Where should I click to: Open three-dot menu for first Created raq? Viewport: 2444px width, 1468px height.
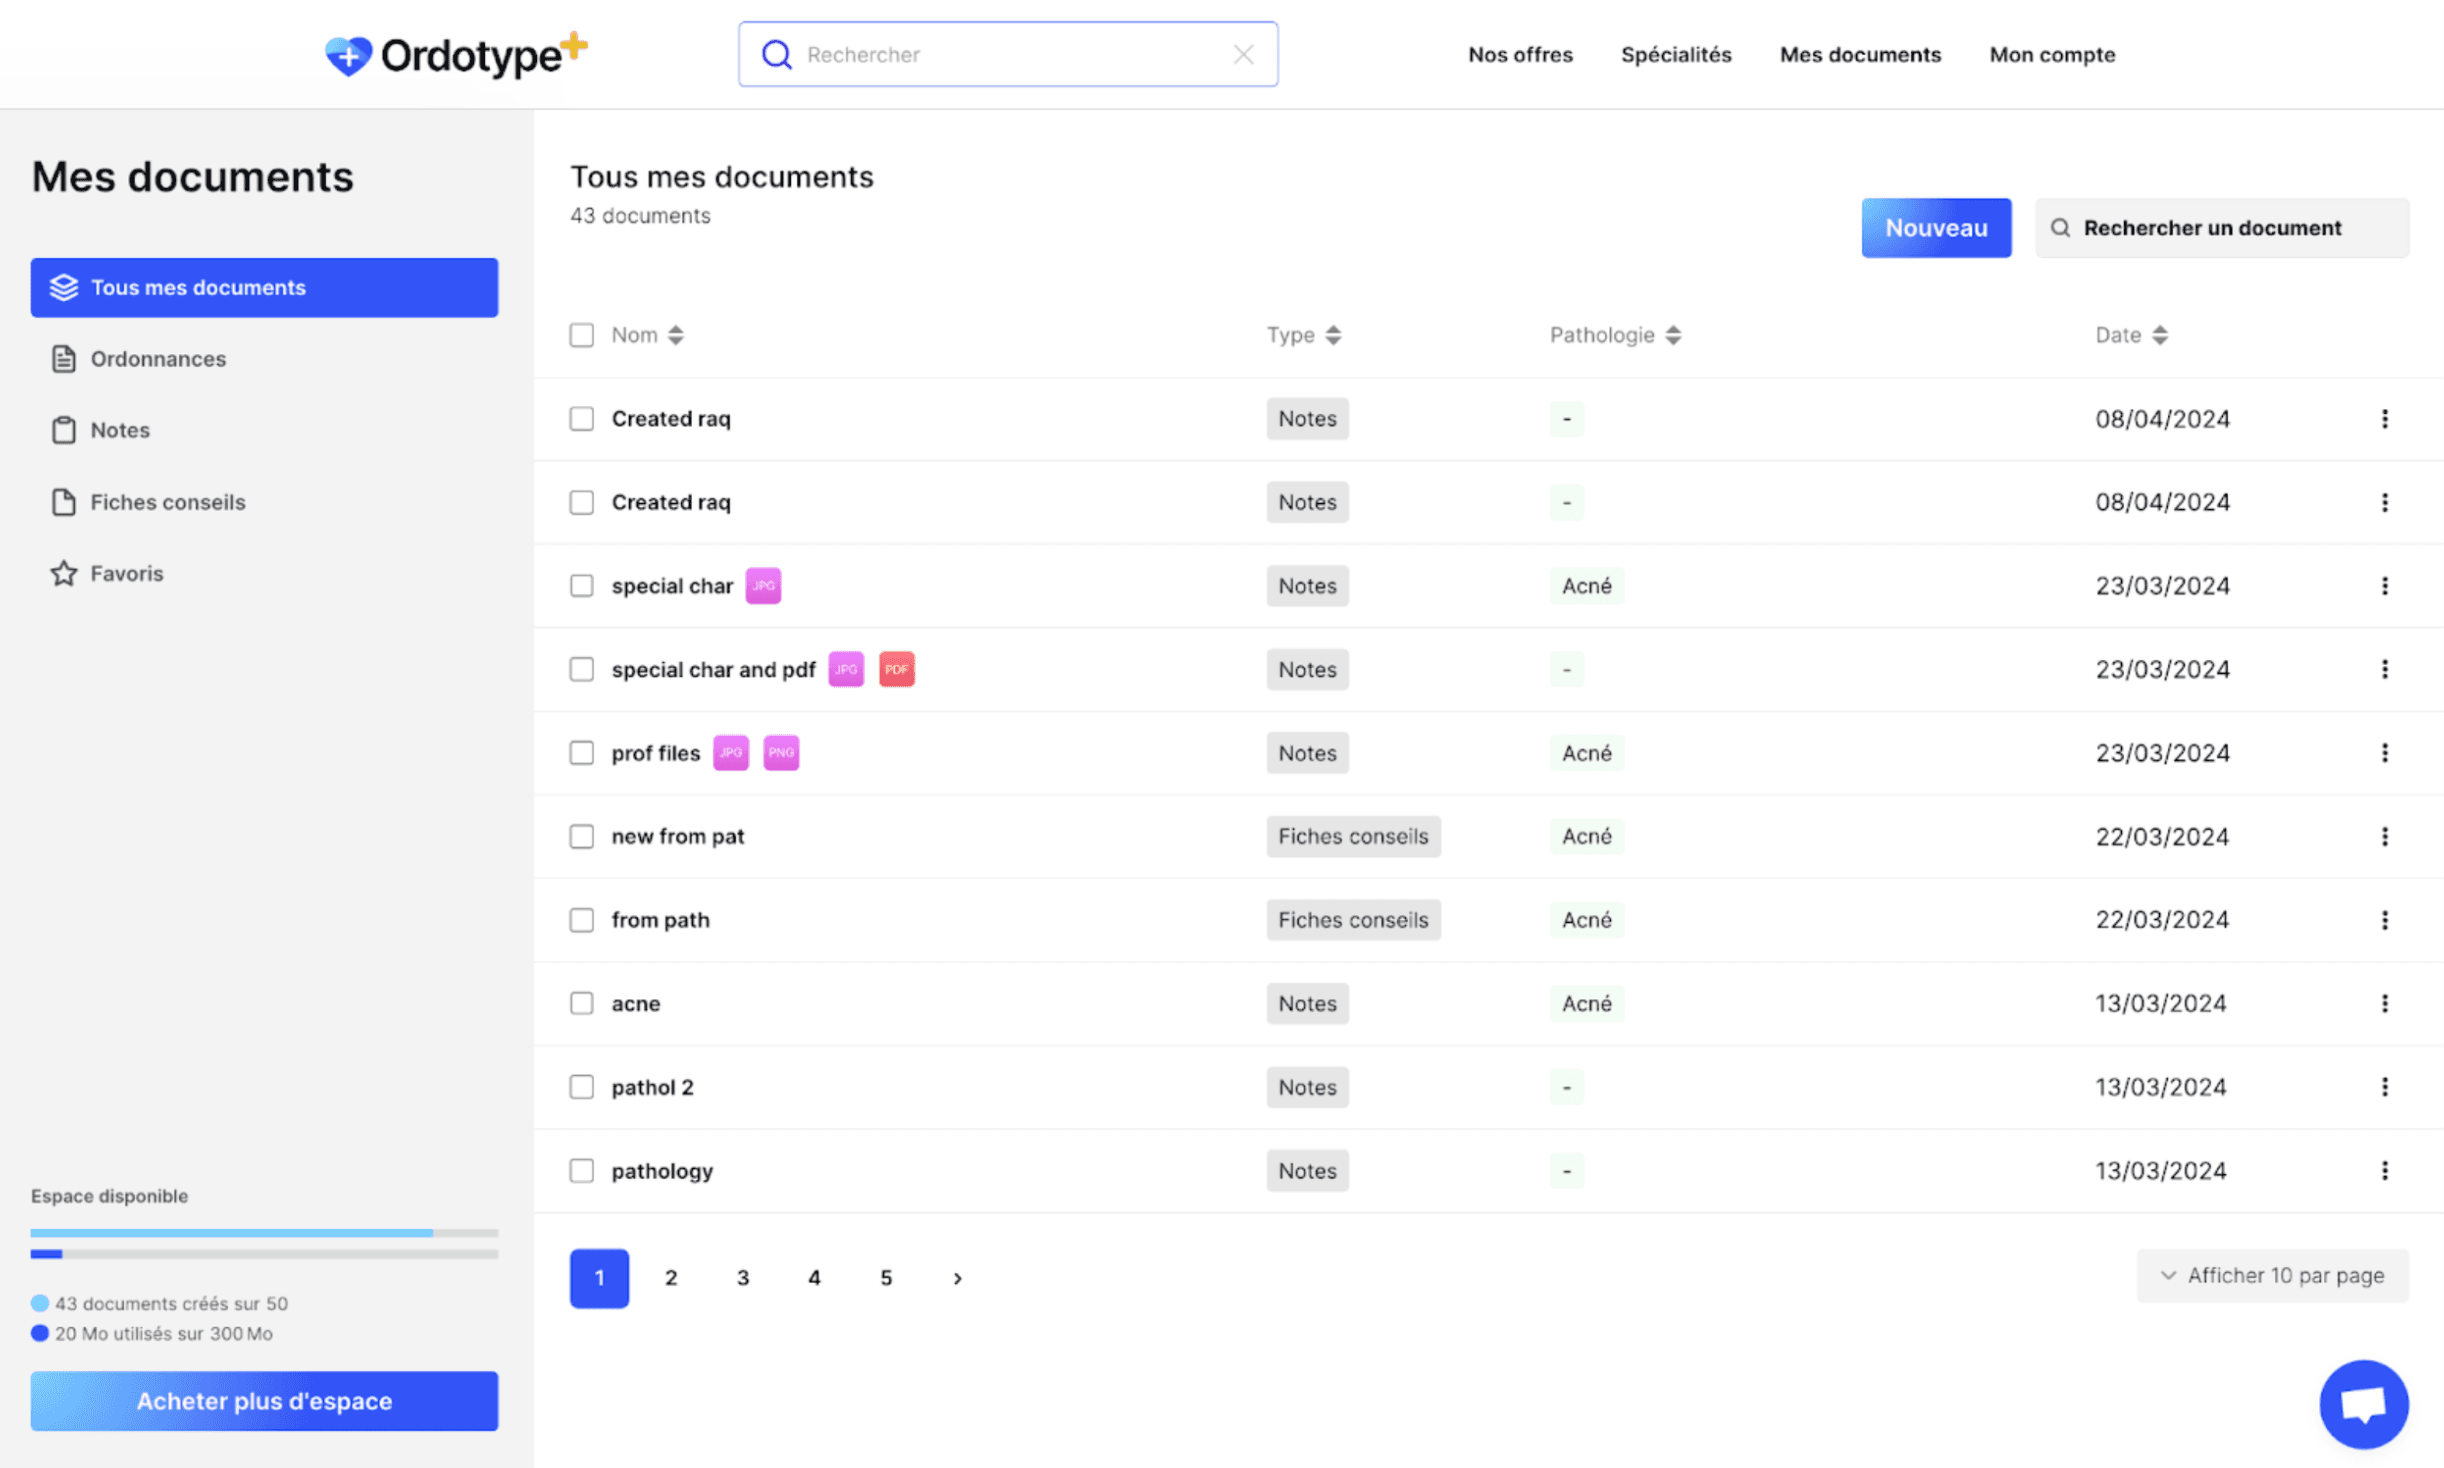click(x=2384, y=418)
